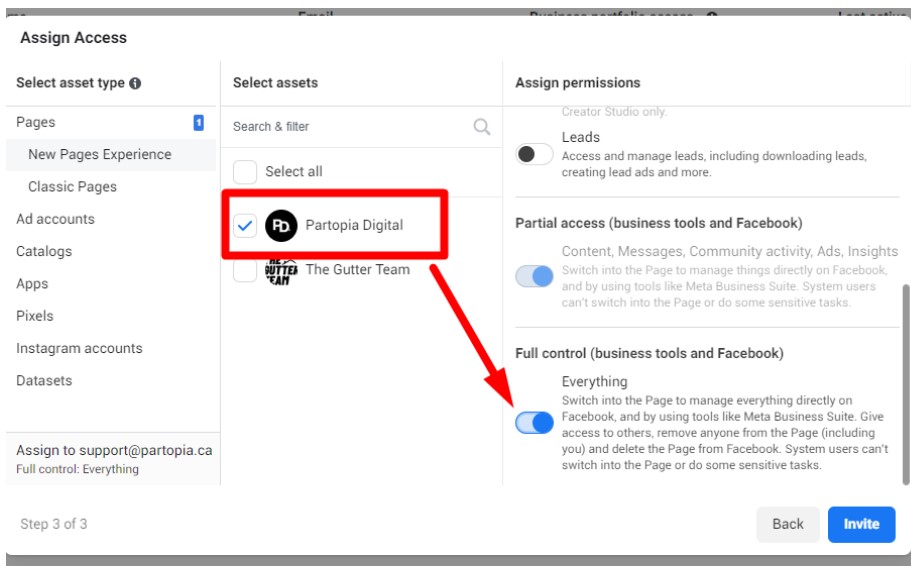This screenshot has height=566, width=911.
Task: Click the Assign Access dialog title
Action: point(73,38)
